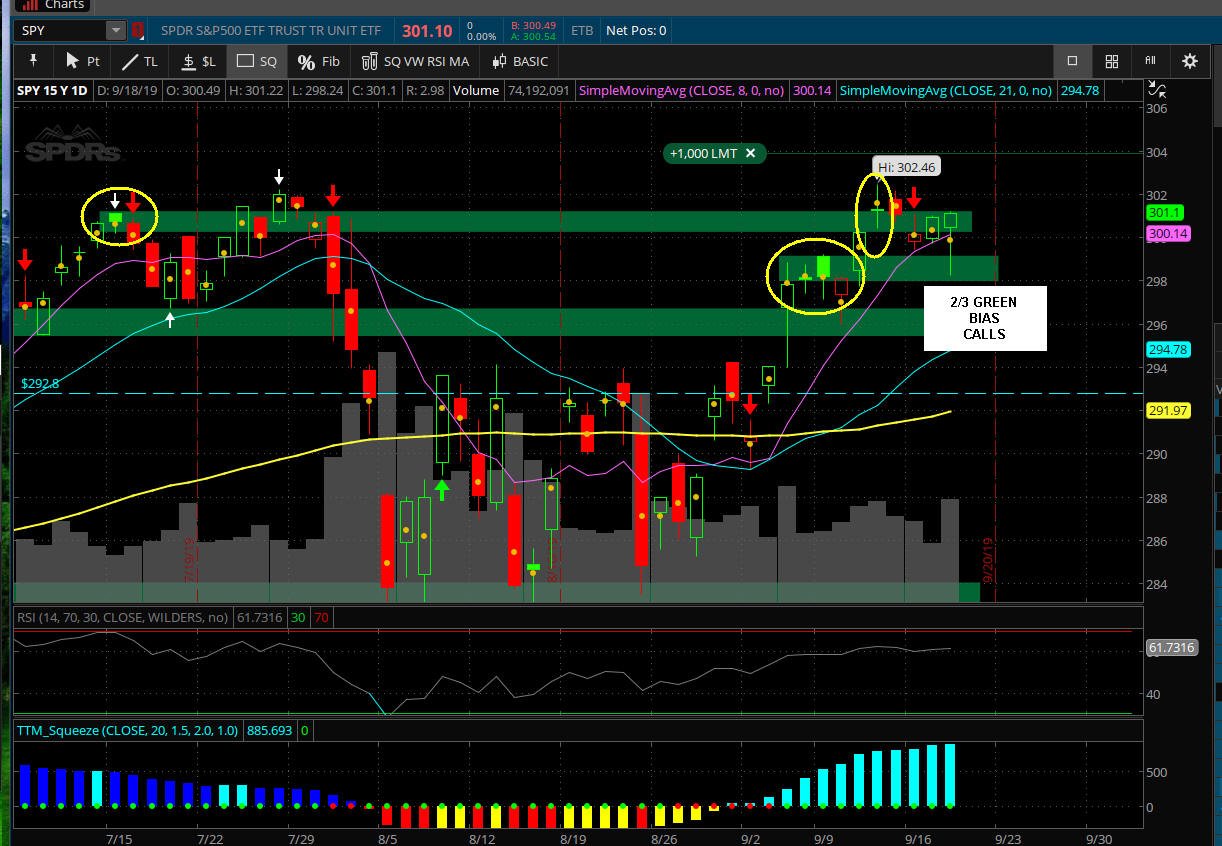This screenshot has width=1222, height=846.
Task: Open chart settings gear
Action: [1189, 61]
